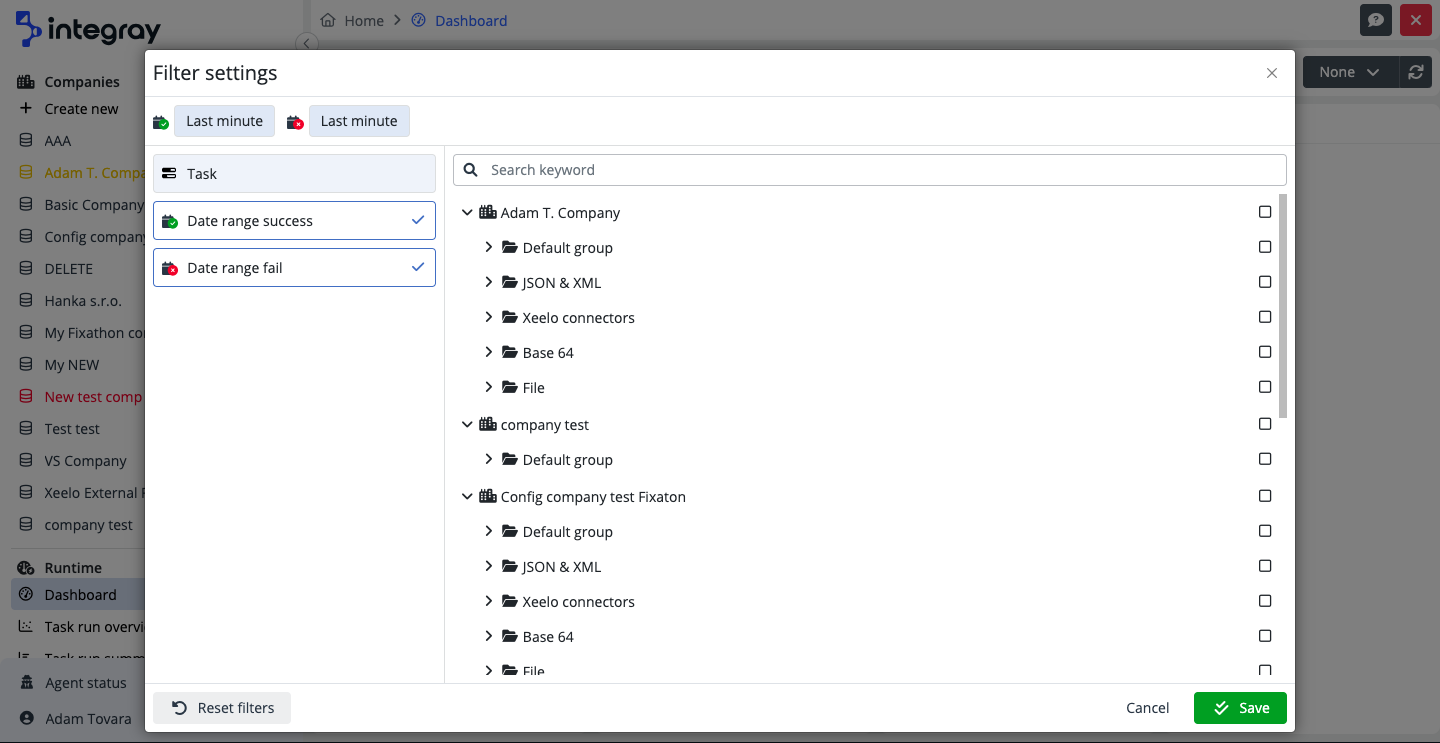Open the None dropdown in the header

[x=1349, y=72]
